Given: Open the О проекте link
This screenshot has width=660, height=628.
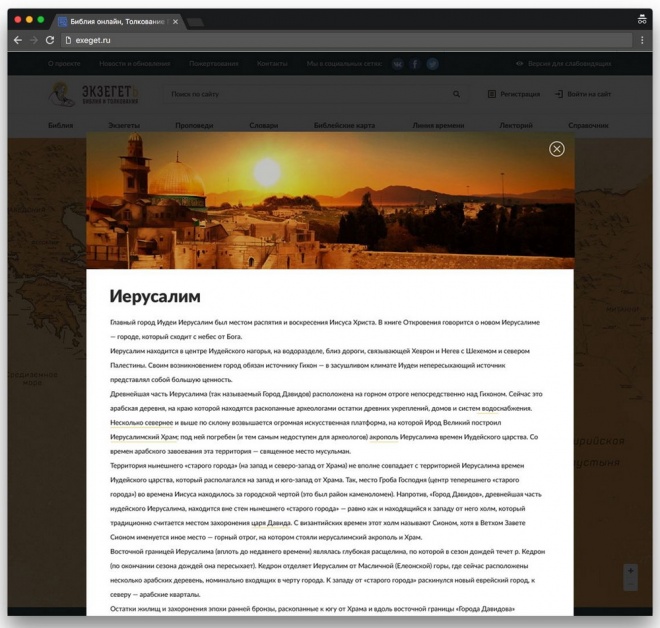Looking at the screenshot, I should [64, 64].
